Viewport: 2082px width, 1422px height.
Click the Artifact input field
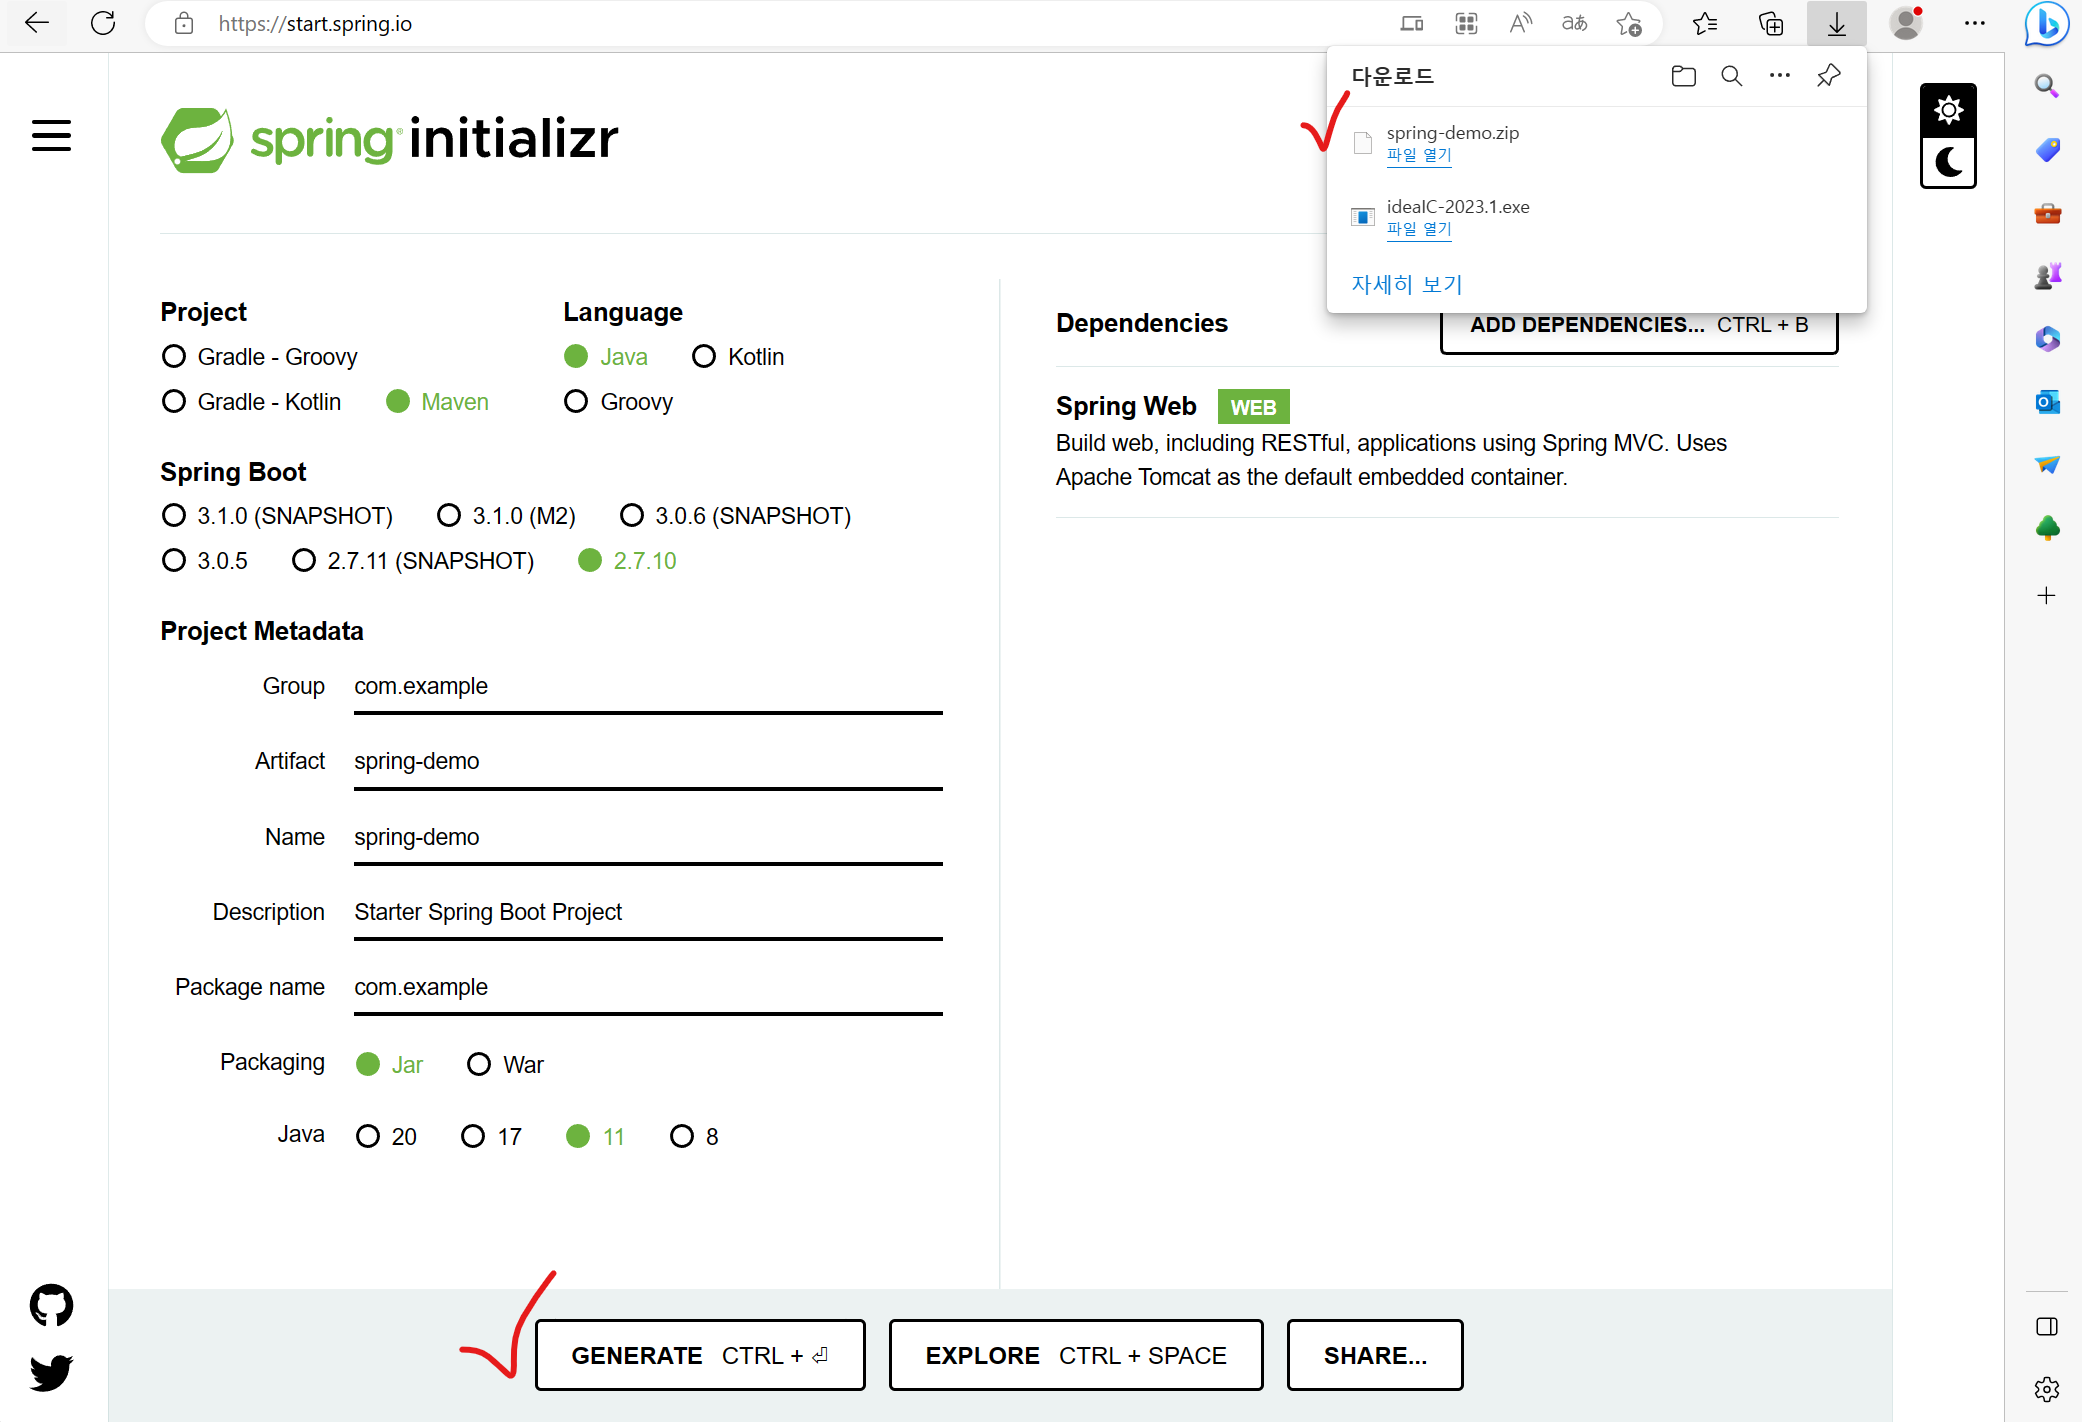coord(647,762)
